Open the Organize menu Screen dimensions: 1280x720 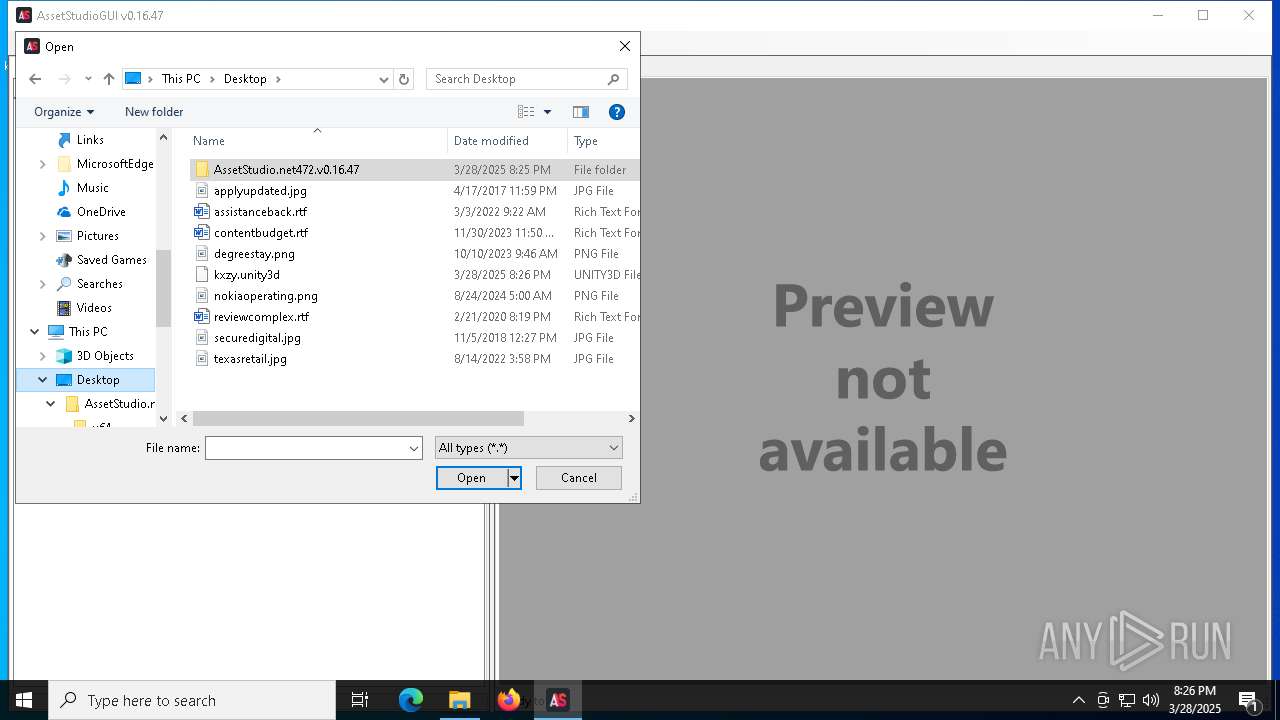click(64, 112)
